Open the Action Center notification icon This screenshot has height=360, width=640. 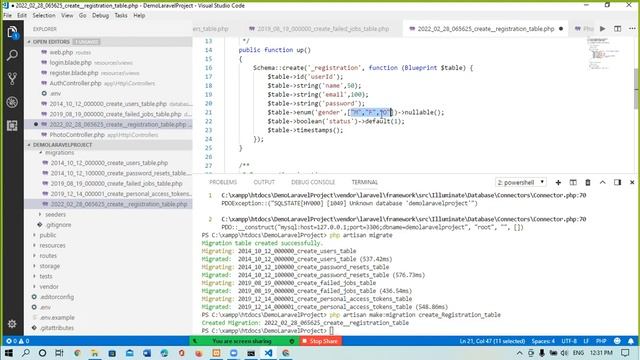[x=625, y=353]
